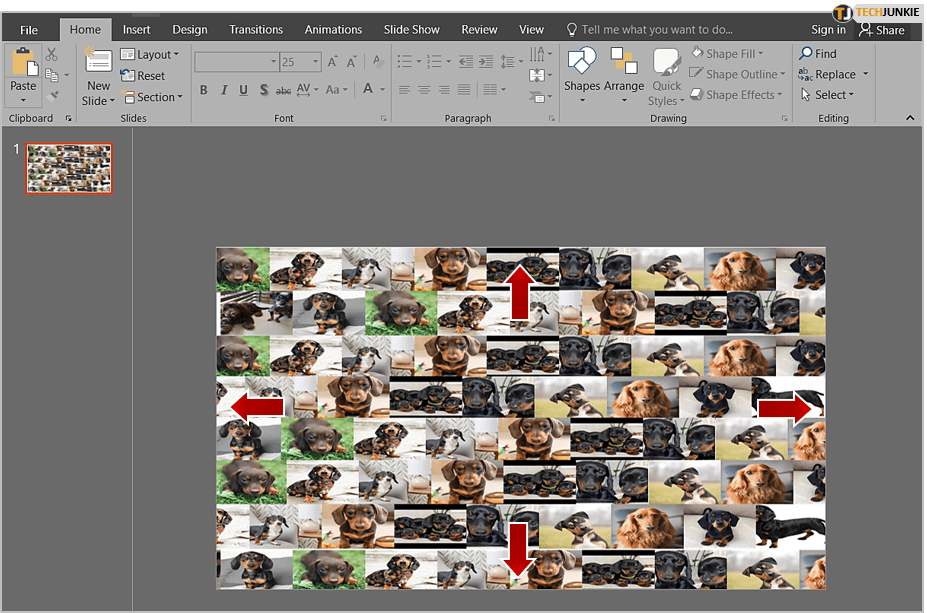
Task: Toggle Underline formatting
Action: pos(244,90)
